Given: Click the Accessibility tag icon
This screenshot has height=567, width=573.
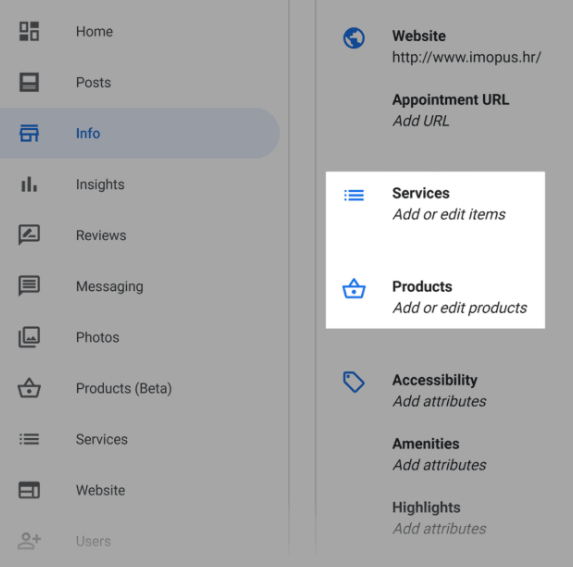Looking at the screenshot, I should point(354,382).
